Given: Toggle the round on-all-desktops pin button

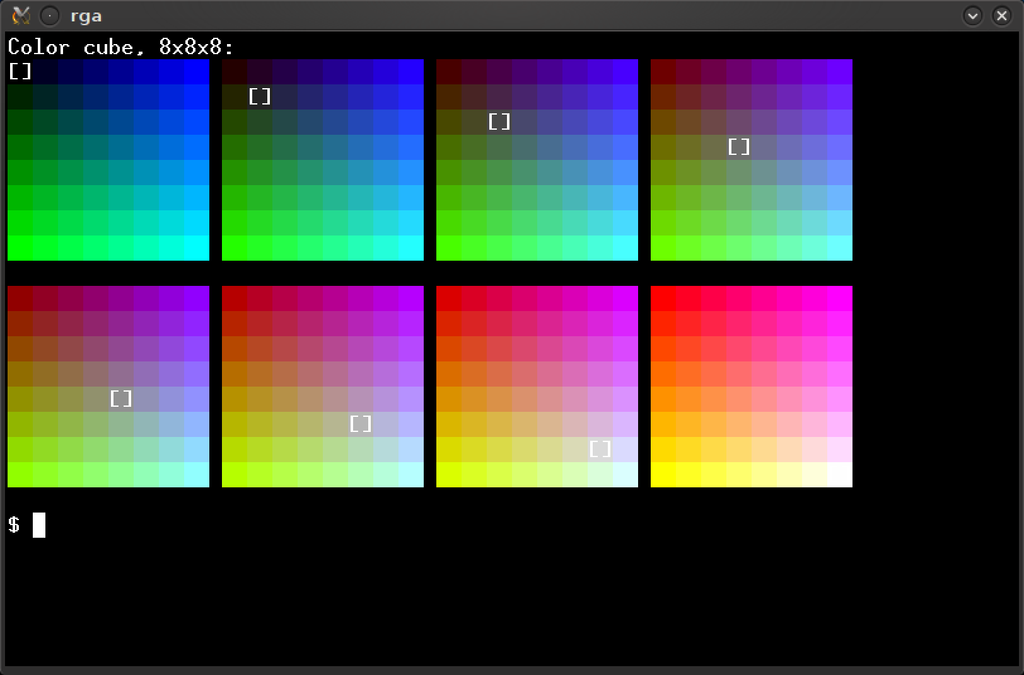Looking at the screenshot, I should tap(50, 15).
